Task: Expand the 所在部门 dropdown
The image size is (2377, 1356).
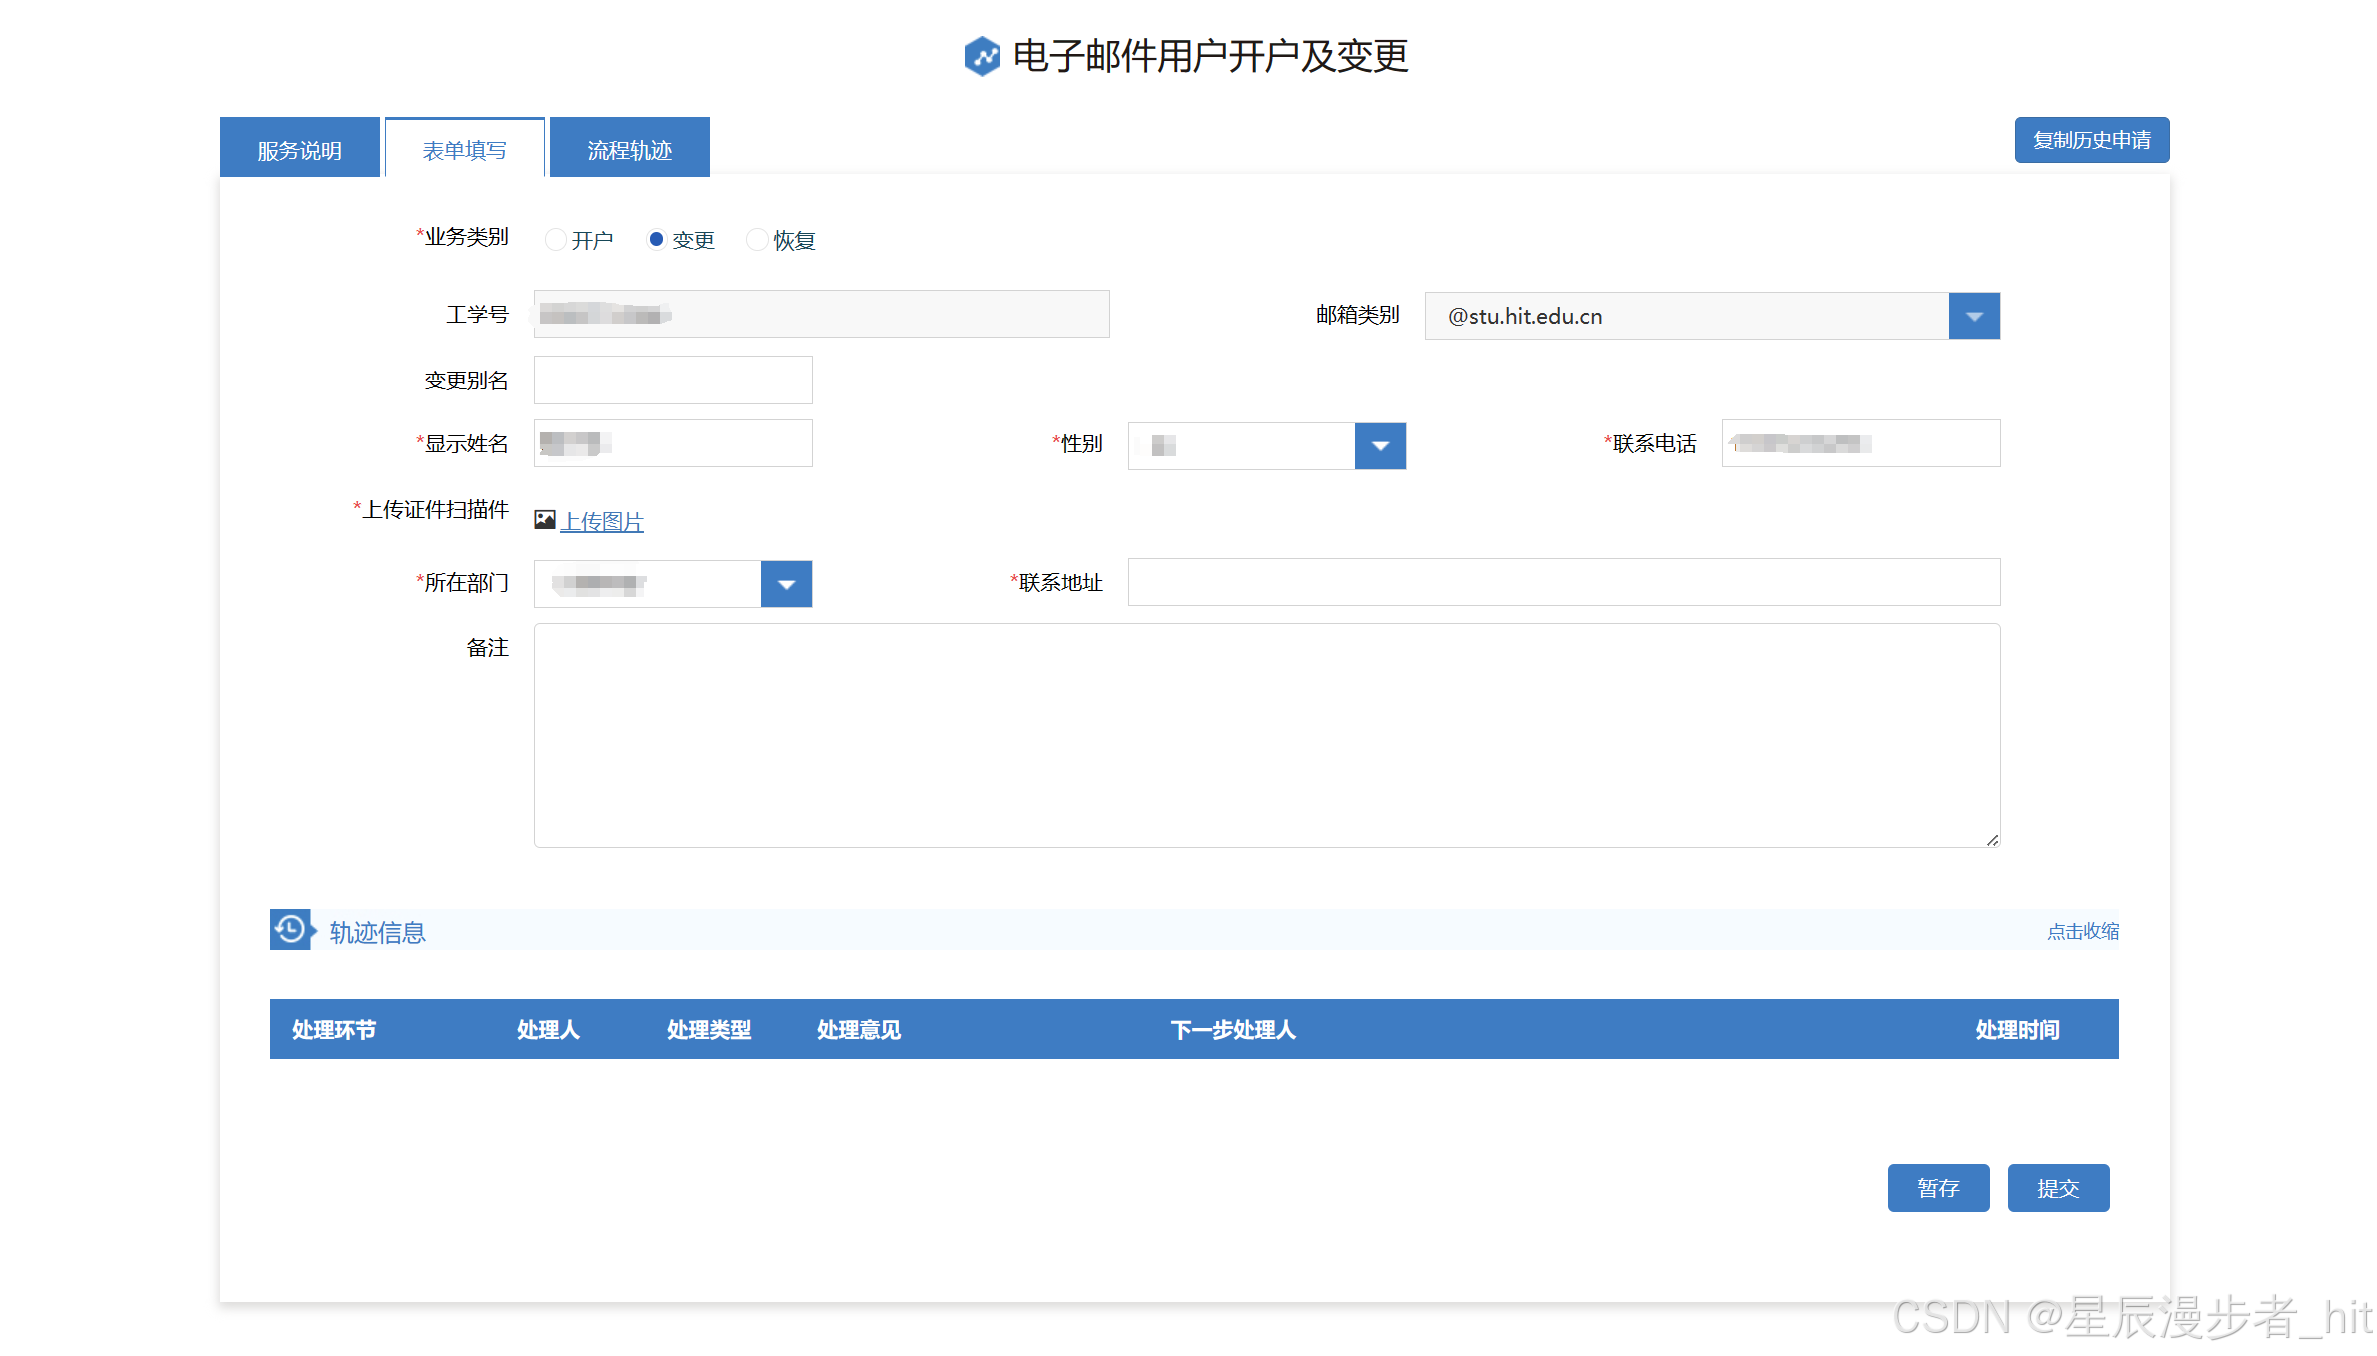Action: pyautogui.click(x=786, y=584)
